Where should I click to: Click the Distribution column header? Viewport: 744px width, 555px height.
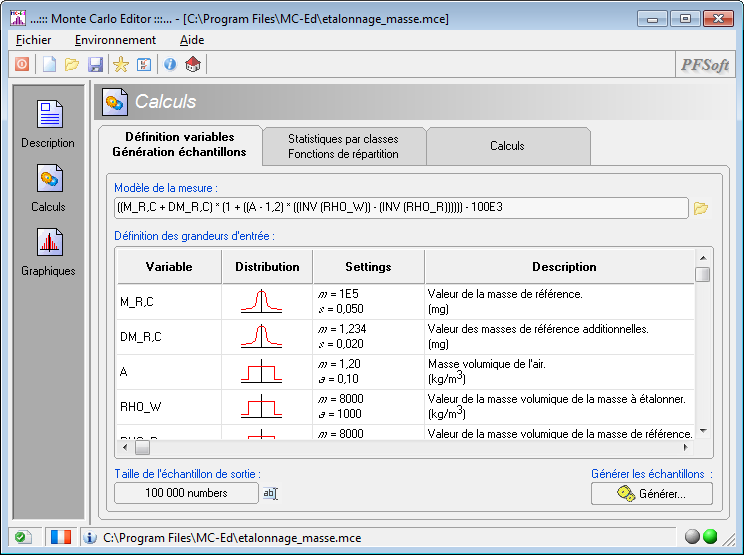[x=268, y=267]
